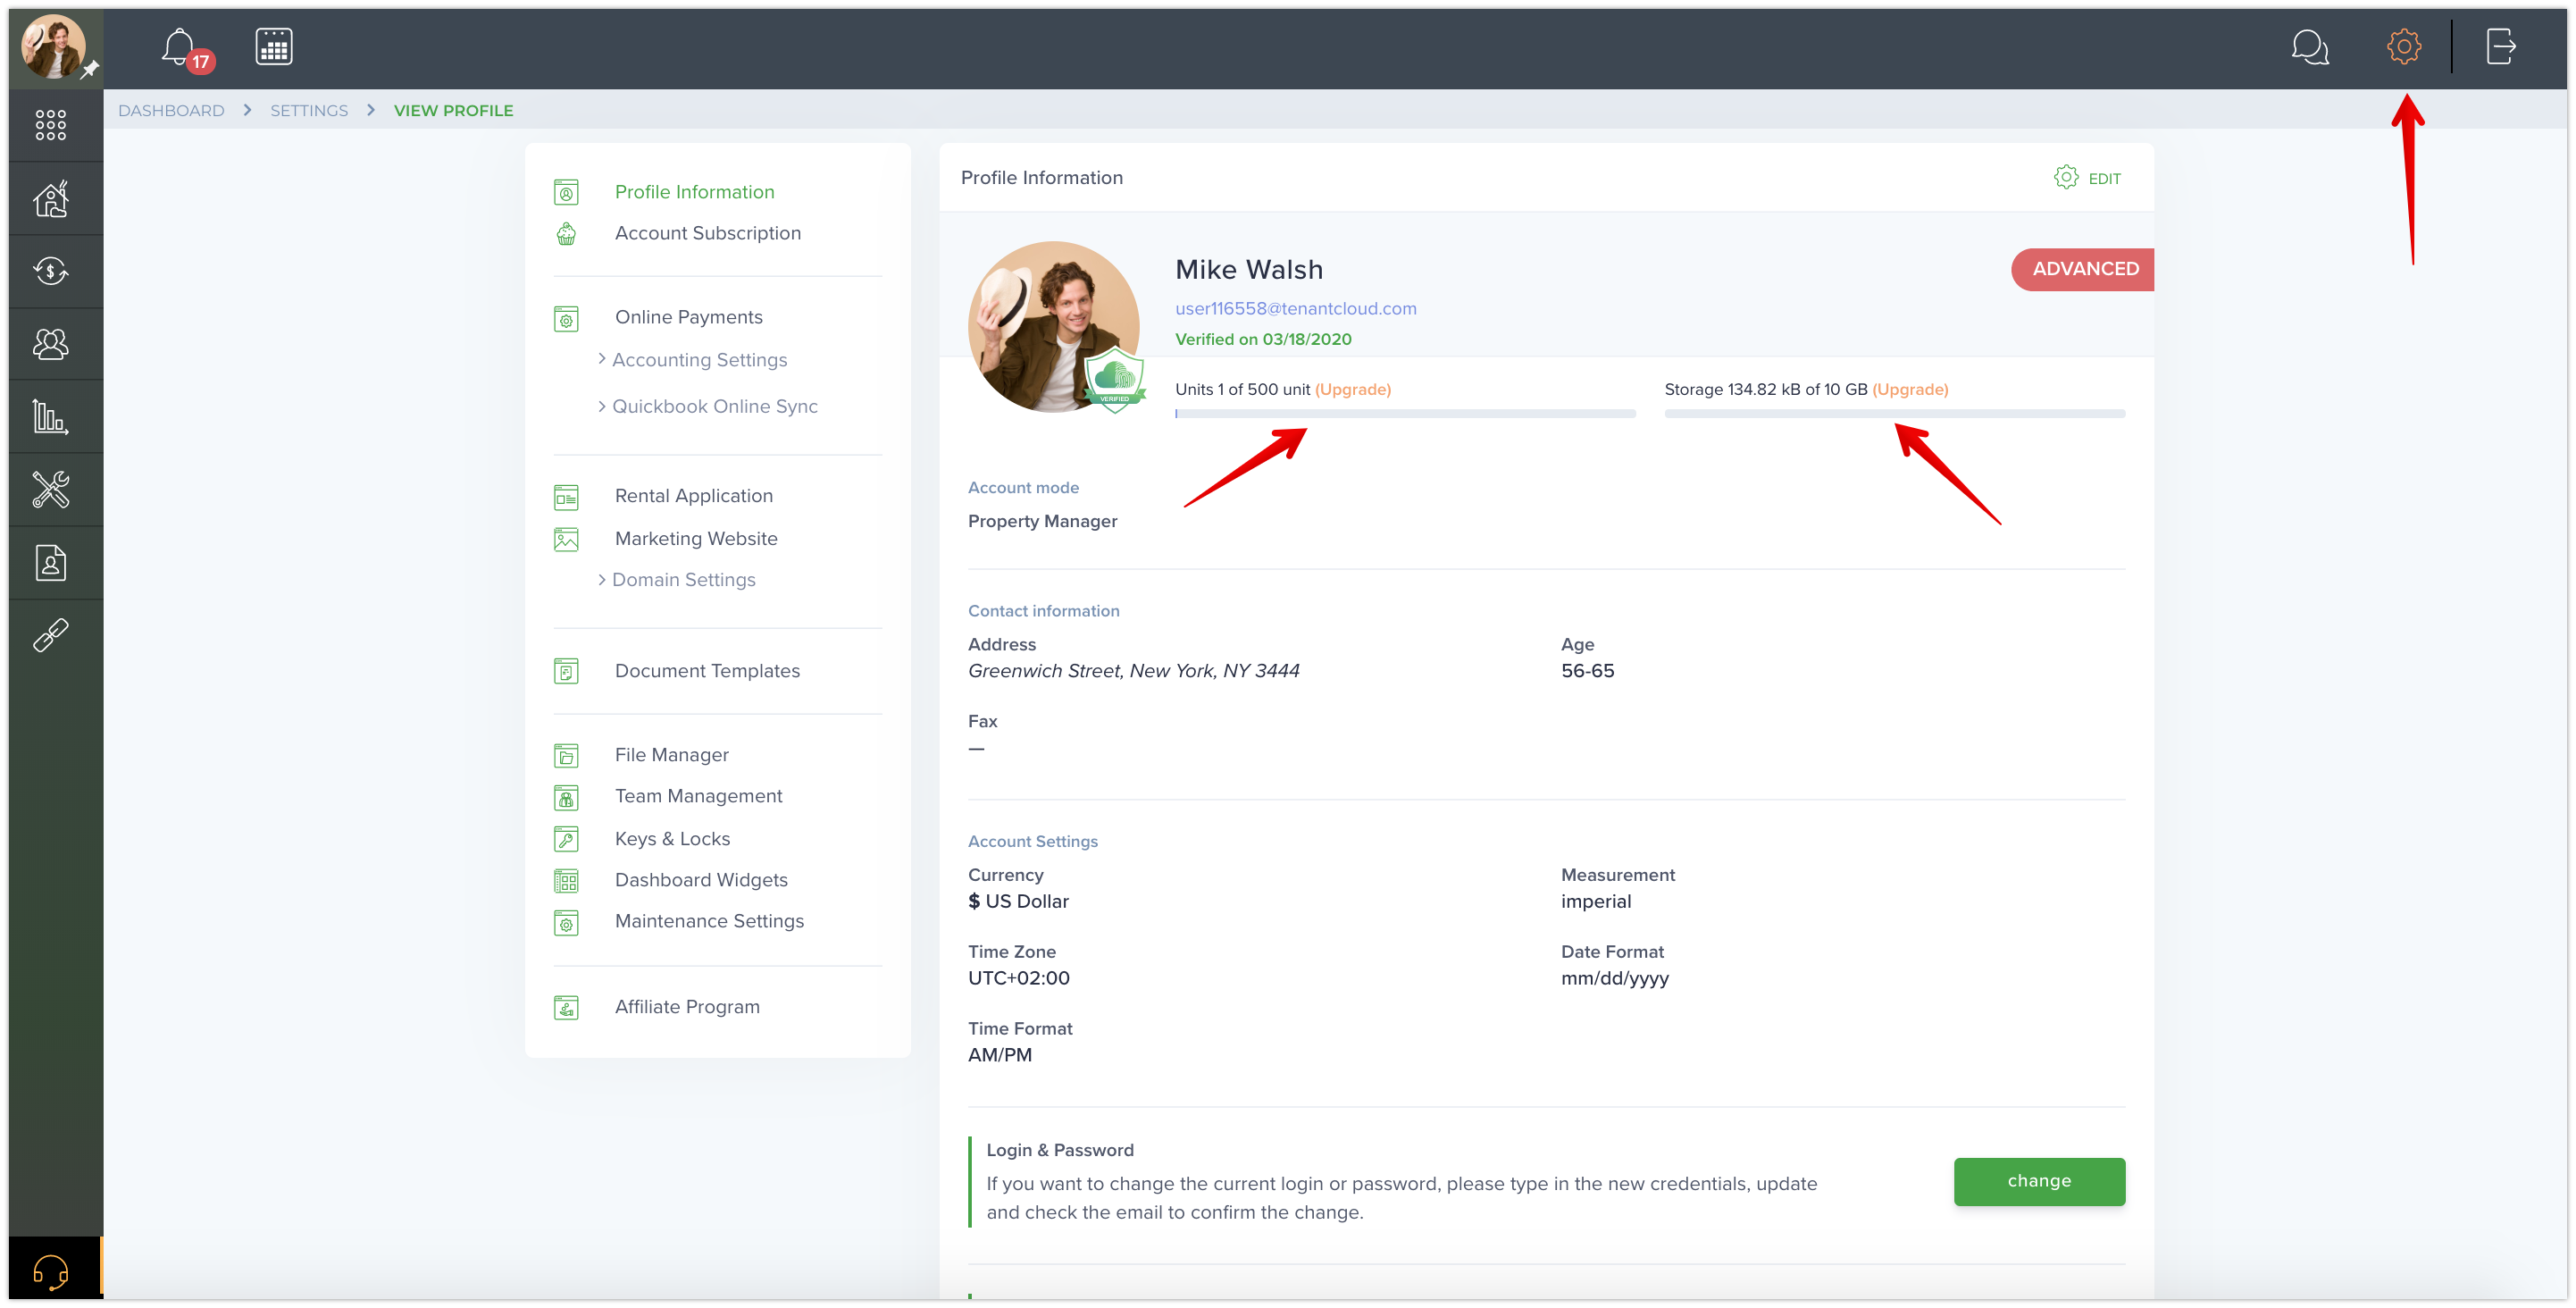Click the ADVANCED plan badge
This screenshot has height=1308, width=2576.
(2083, 269)
